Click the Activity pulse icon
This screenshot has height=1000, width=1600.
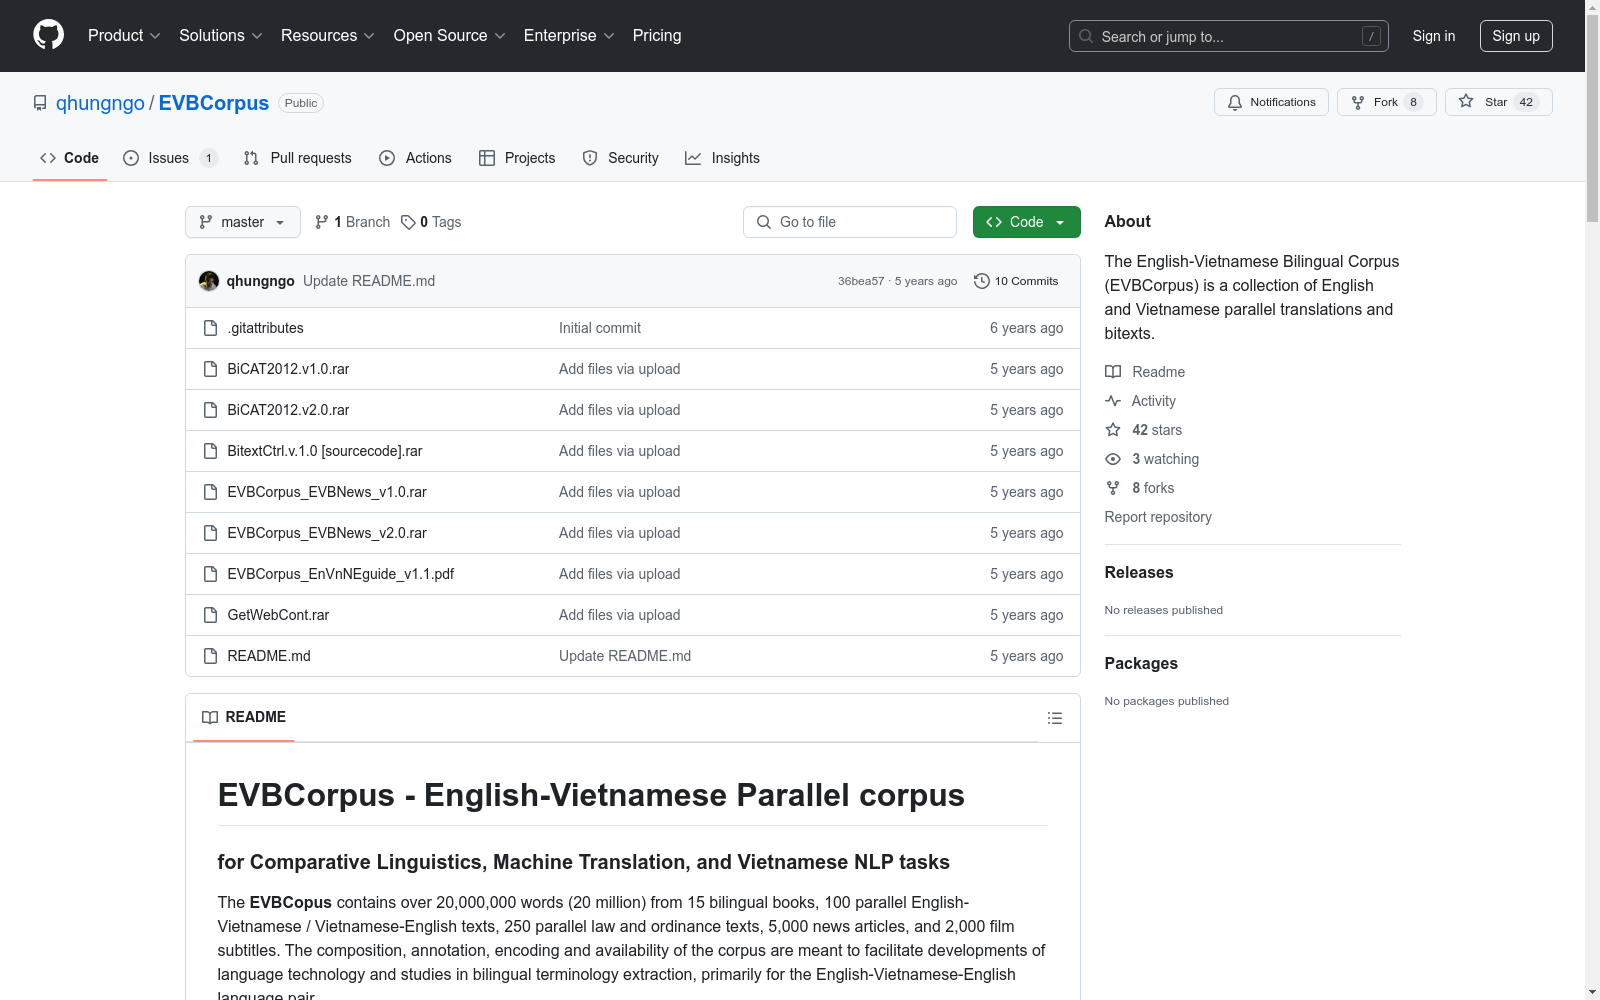1113,401
